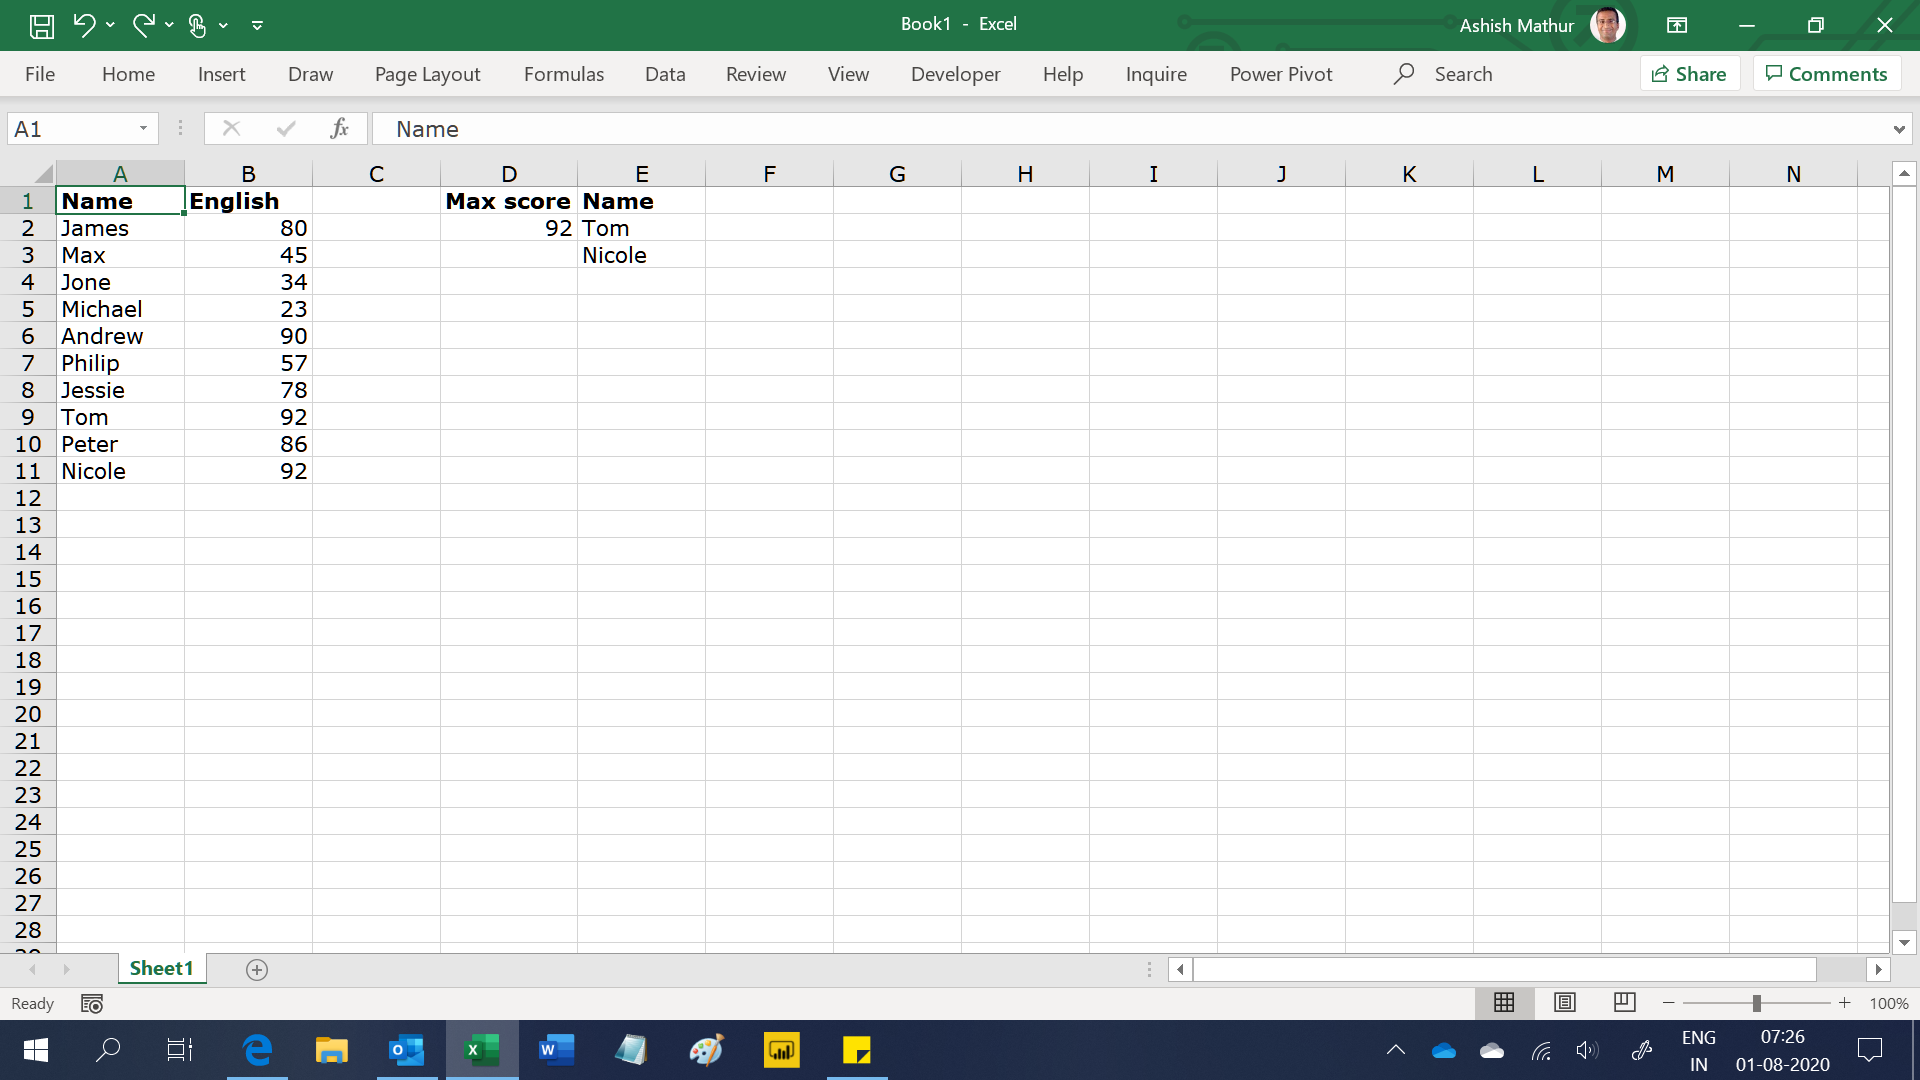This screenshot has height=1080, width=1920.
Task: Click the Redo arrow icon
Action: 143,25
